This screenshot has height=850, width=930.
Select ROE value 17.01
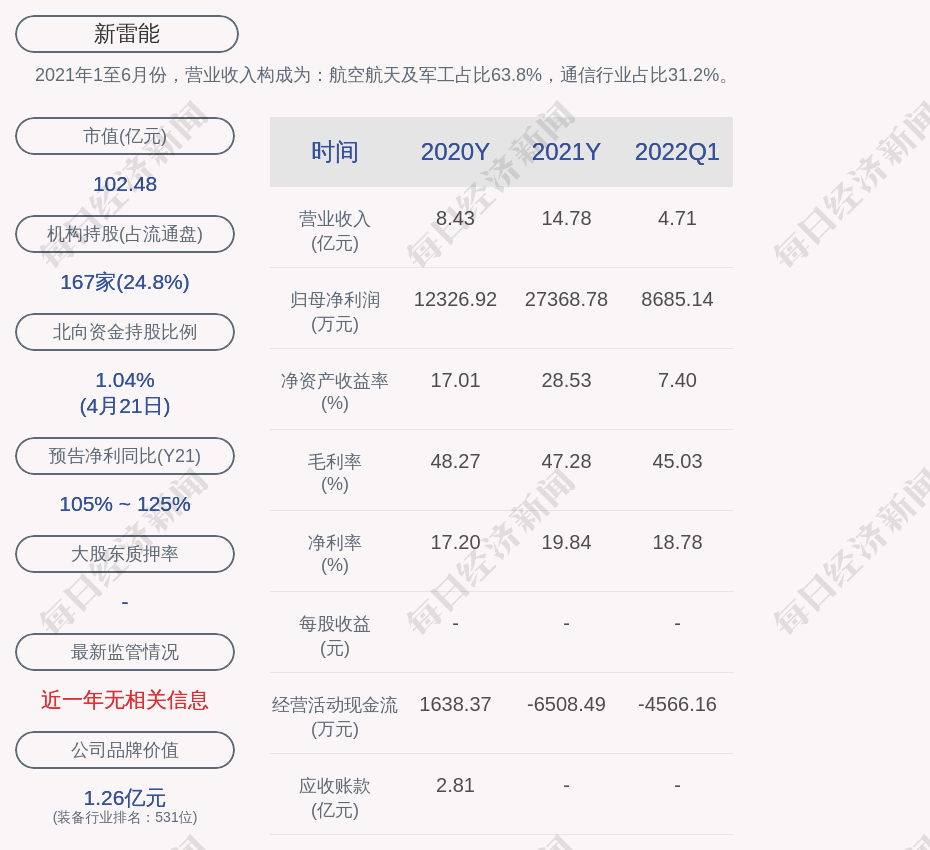tap(456, 380)
